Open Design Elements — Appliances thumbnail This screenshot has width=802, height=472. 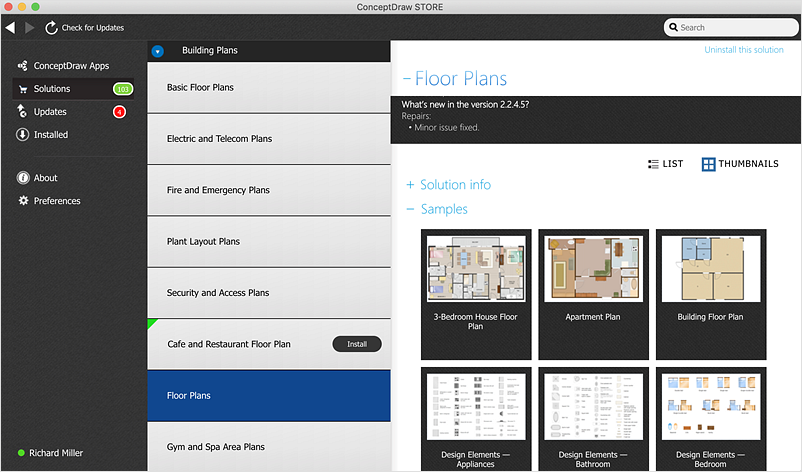(x=476, y=419)
